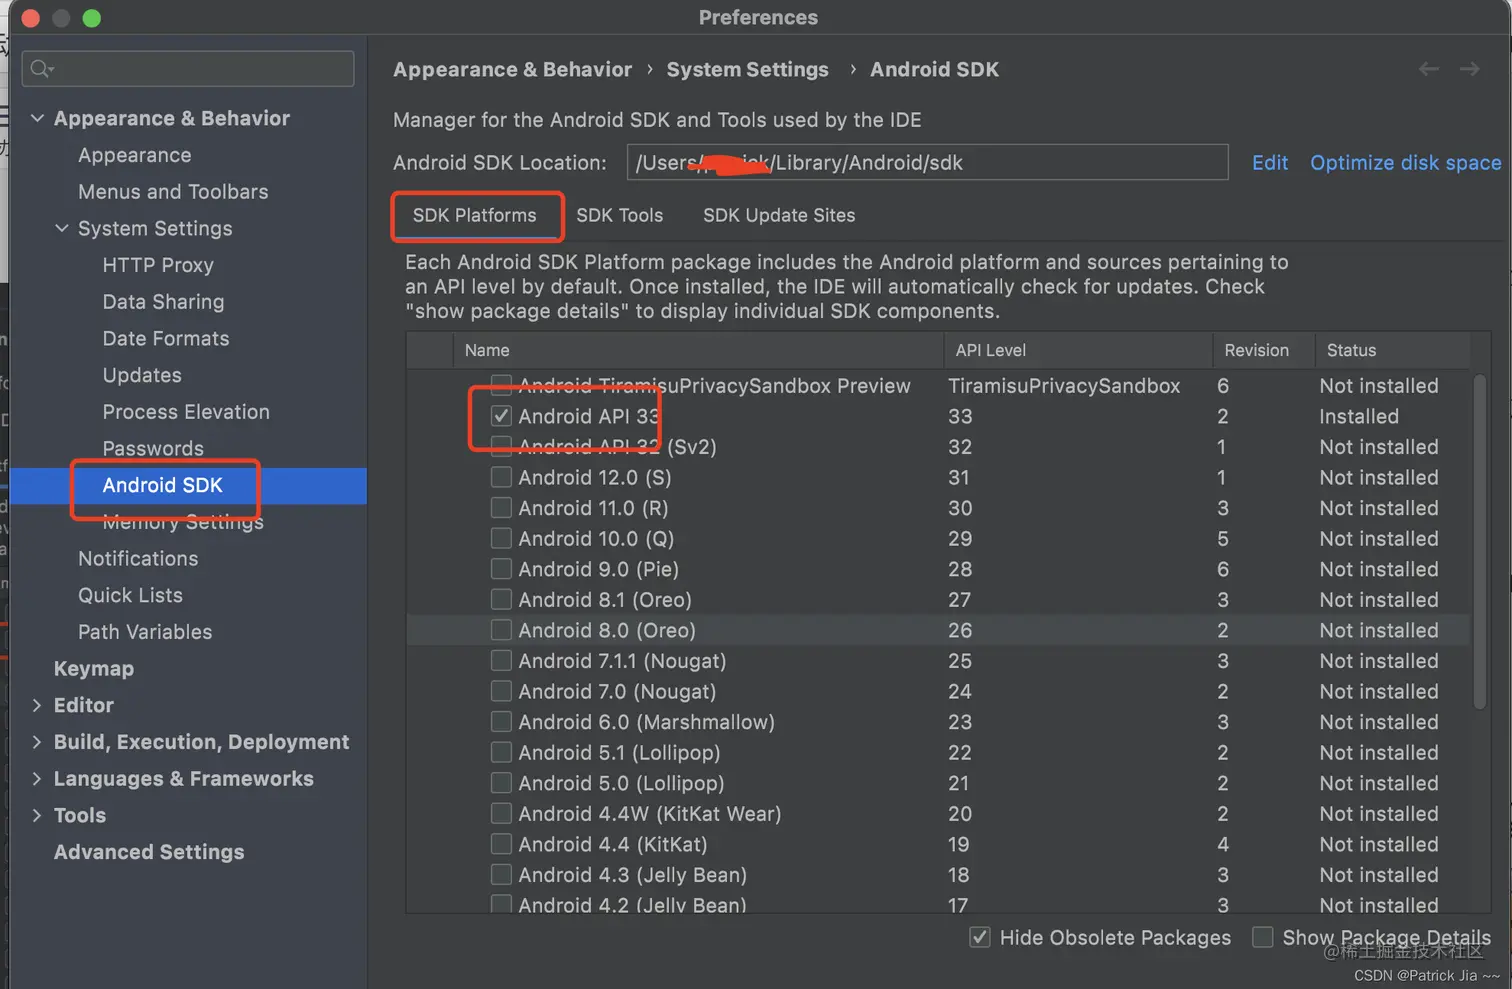
Task: Toggle Hide Obsolete Packages checkbox
Action: [x=980, y=937]
